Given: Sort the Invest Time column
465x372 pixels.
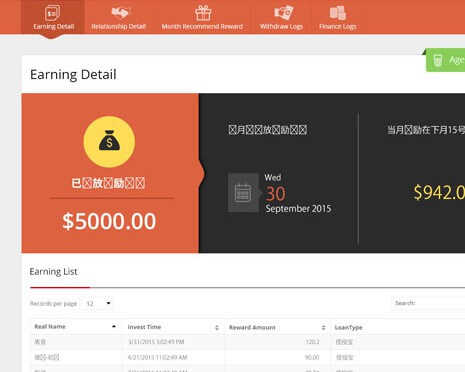Looking at the screenshot, I should [x=217, y=327].
